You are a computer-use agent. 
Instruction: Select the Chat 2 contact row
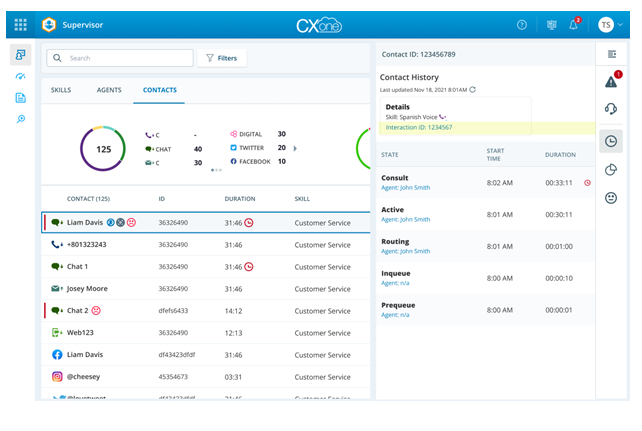[206, 311]
